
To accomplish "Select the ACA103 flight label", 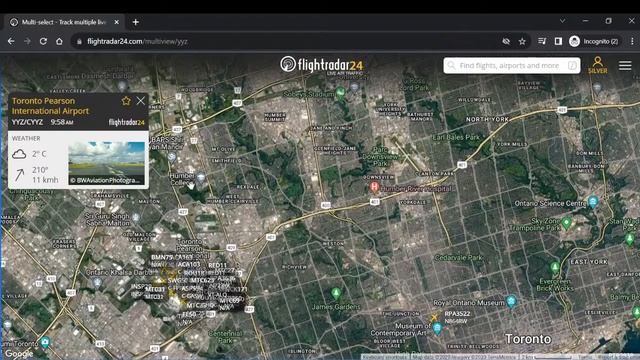I will point(189,264).
